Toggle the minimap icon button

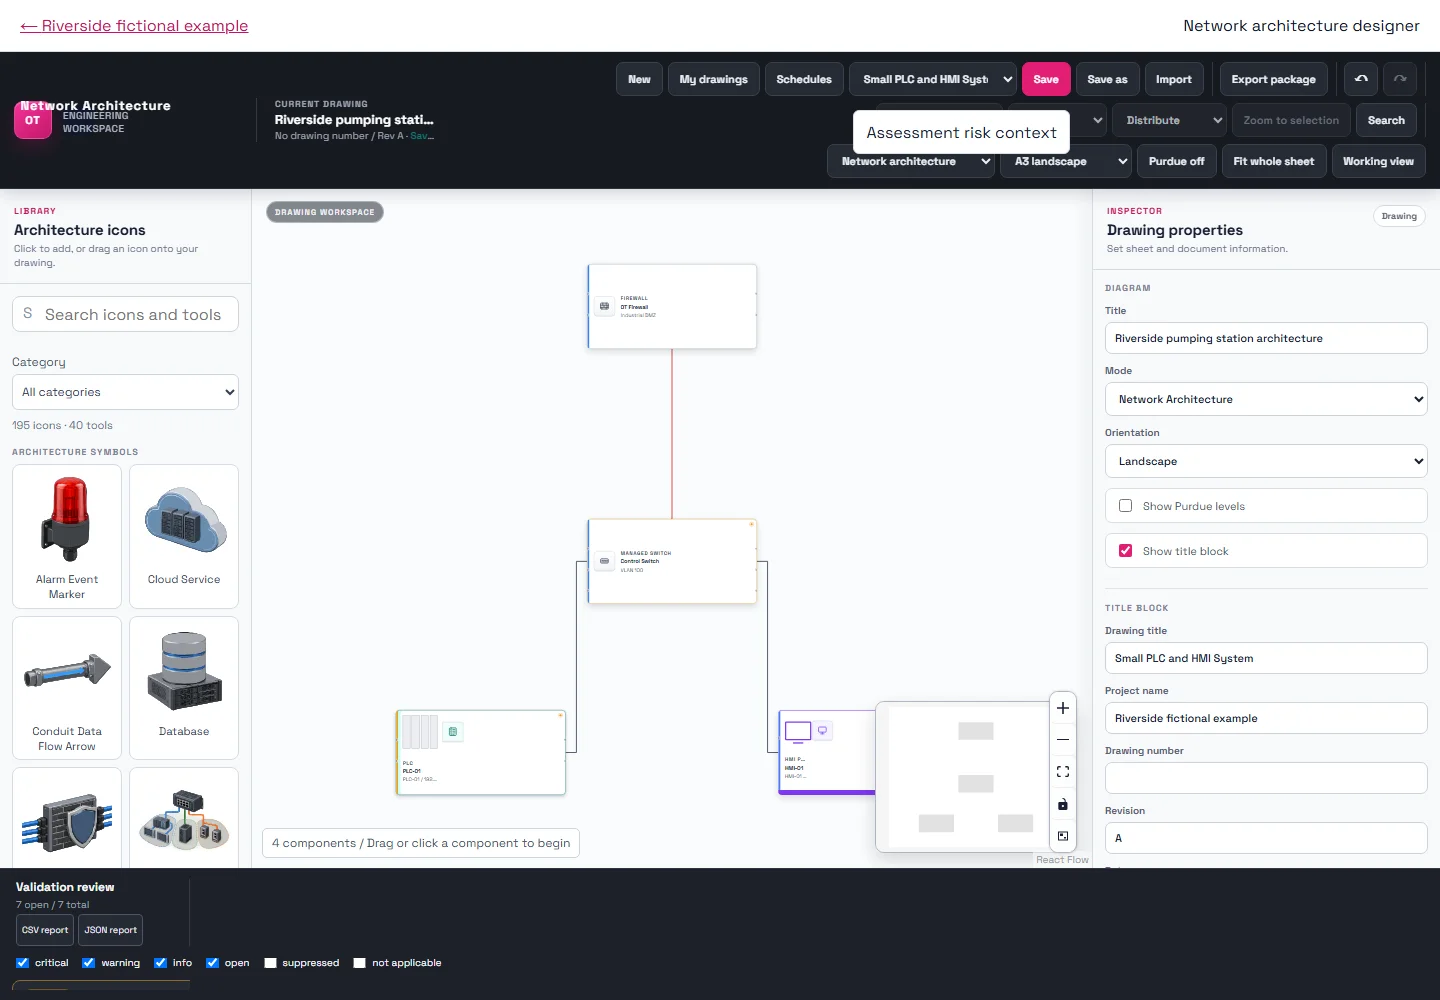[1063, 836]
